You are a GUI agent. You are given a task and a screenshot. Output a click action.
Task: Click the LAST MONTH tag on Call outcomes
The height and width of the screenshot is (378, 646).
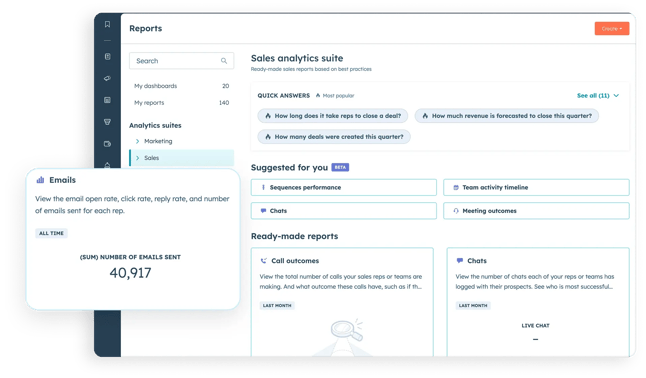[277, 305]
